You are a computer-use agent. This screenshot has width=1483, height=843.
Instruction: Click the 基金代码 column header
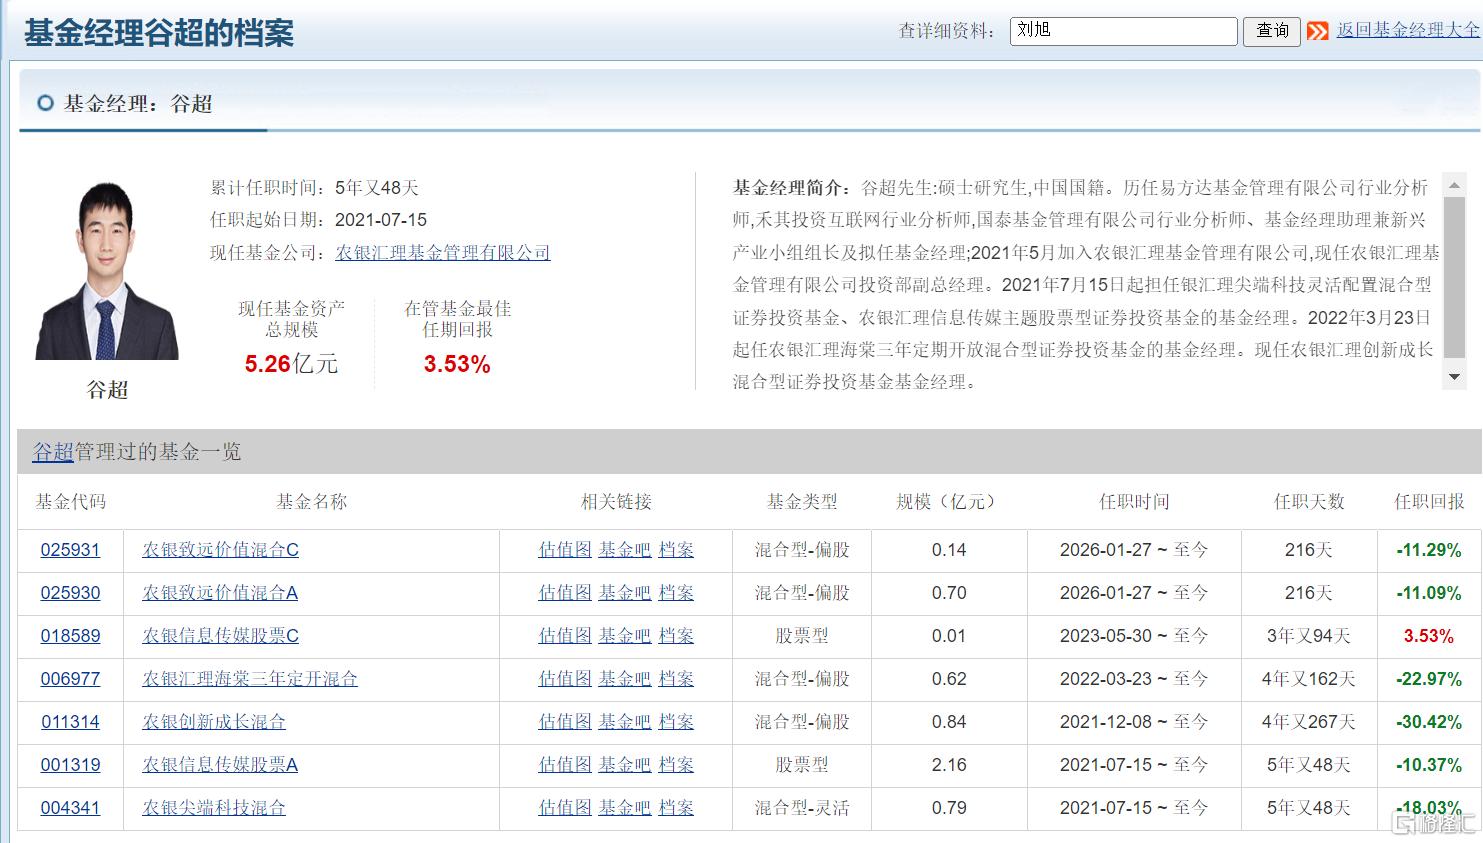coord(70,502)
